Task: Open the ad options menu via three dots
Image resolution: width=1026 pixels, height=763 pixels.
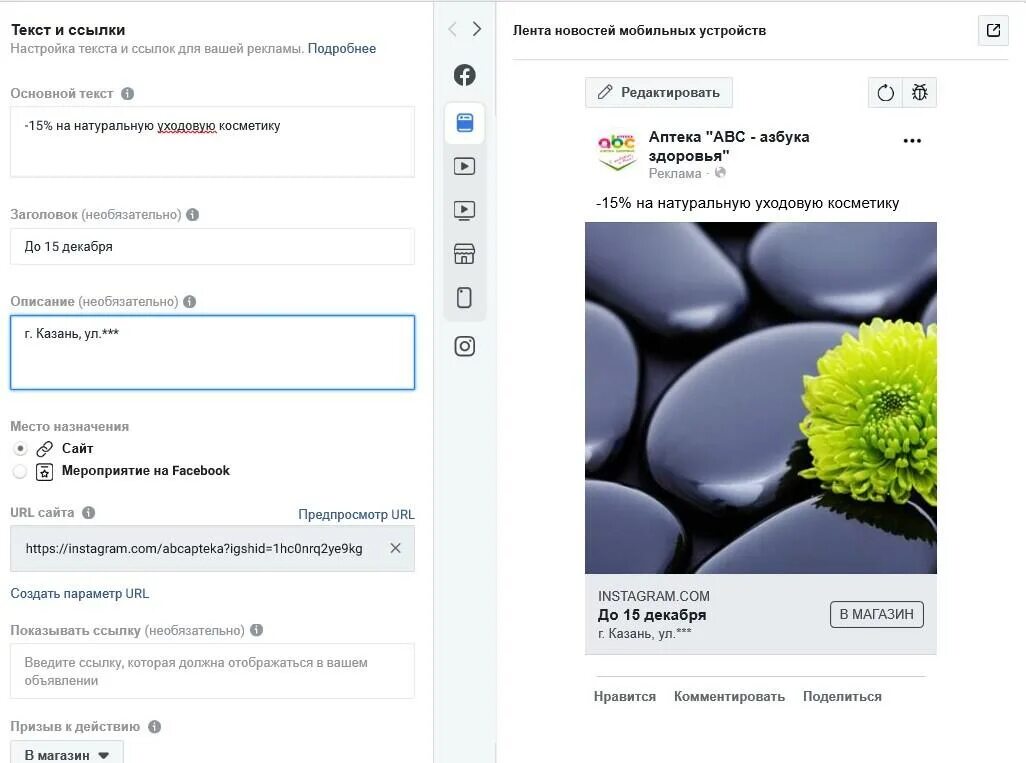Action: click(911, 140)
